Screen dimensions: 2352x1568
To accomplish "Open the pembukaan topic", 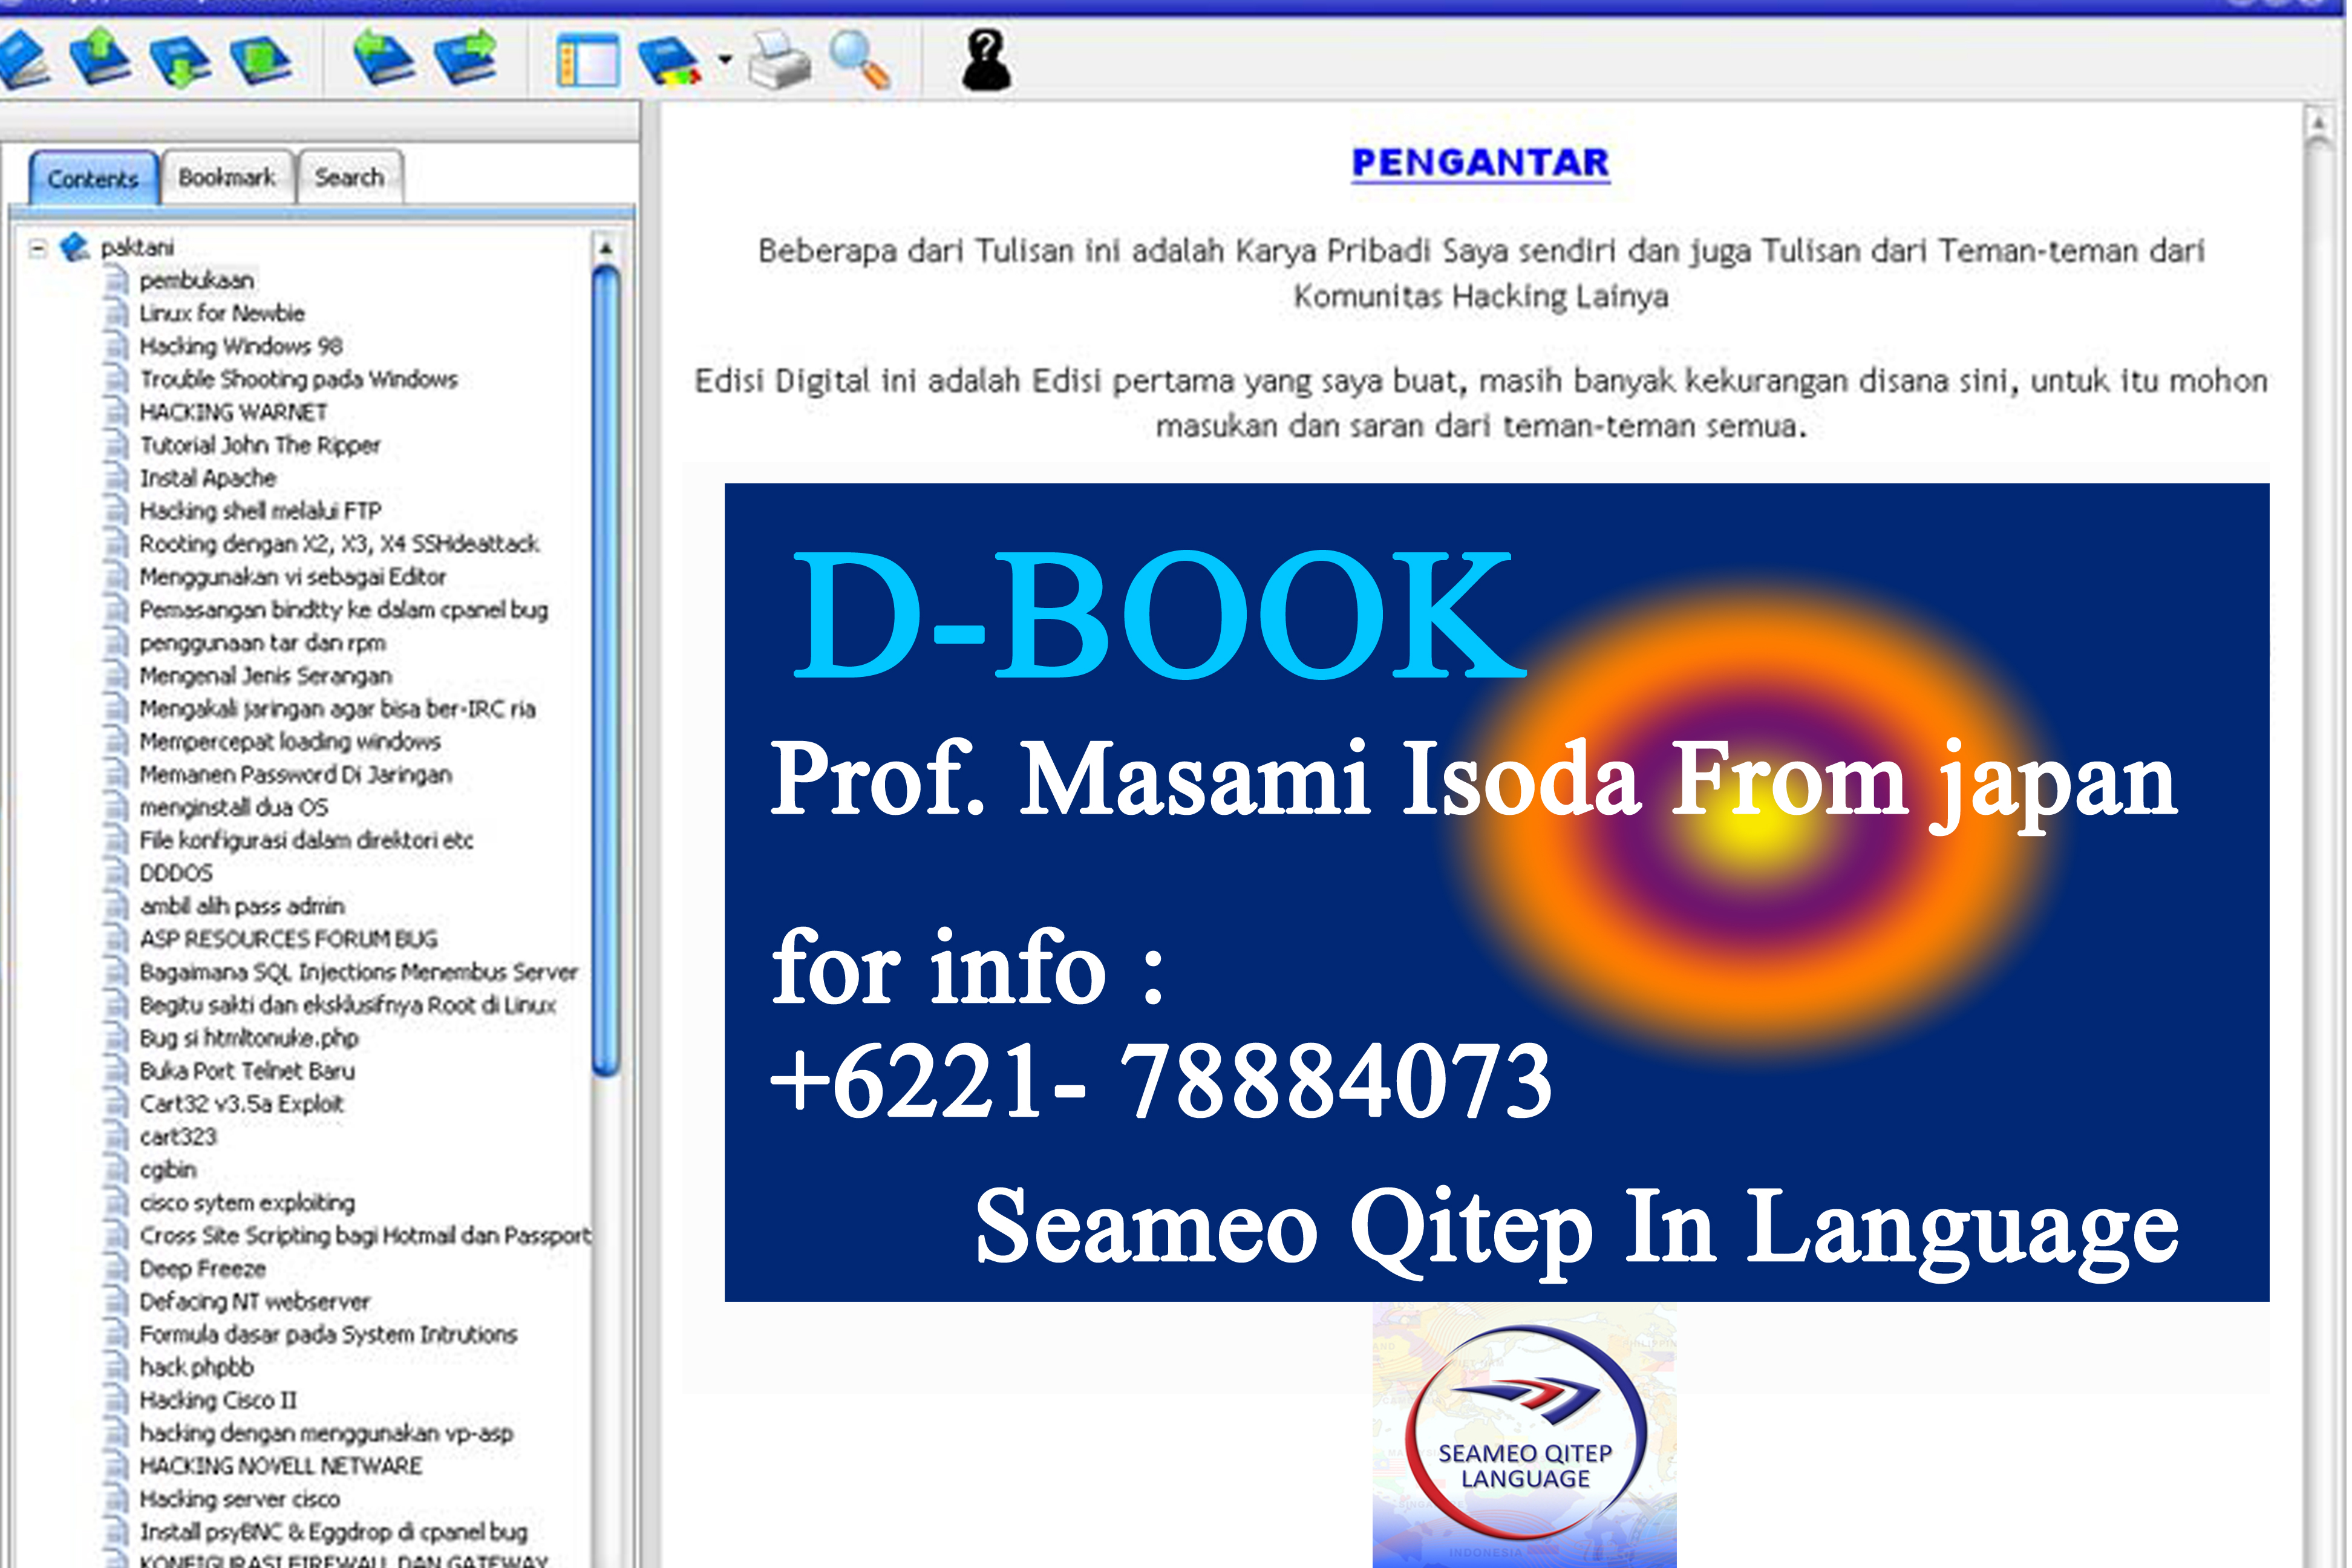I will [196, 280].
